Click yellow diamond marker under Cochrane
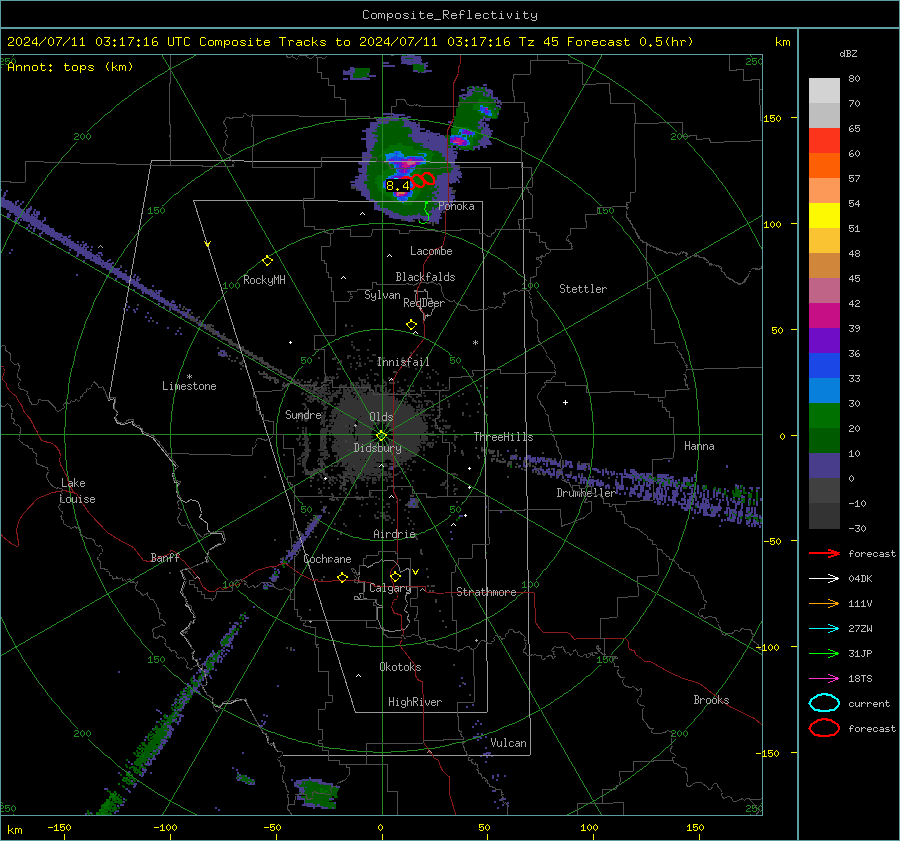Screen dimensions: 900x841 [342, 577]
